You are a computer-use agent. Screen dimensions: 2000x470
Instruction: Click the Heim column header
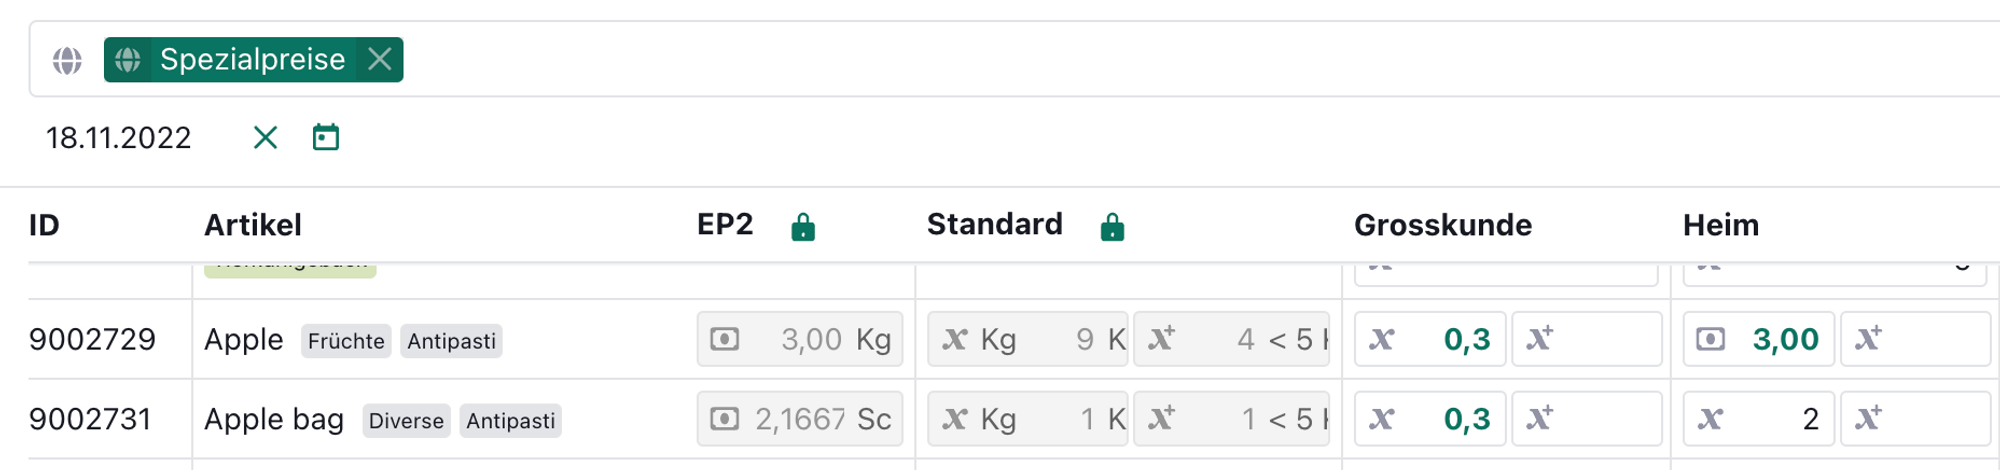[1720, 225]
